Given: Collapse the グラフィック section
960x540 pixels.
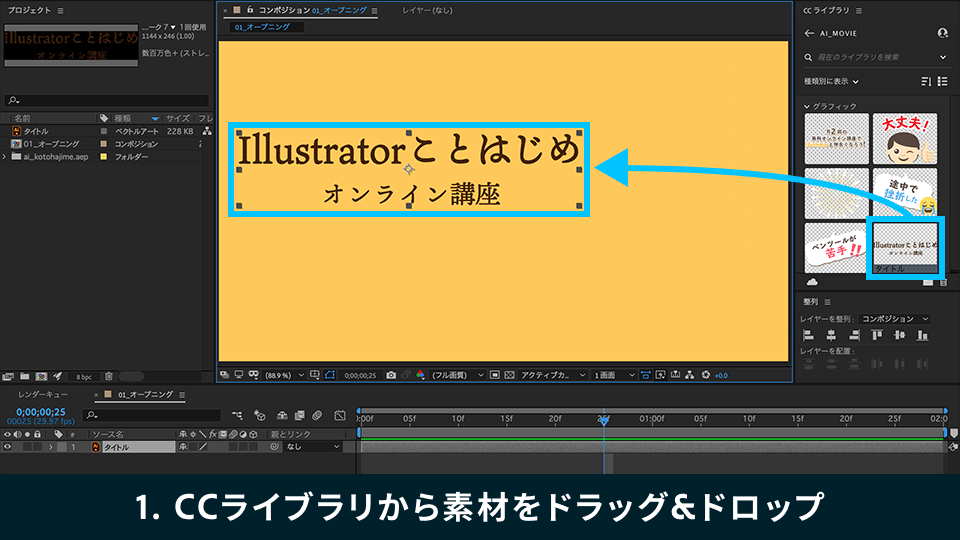Looking at the screenshot, I should (x=807, y=107).
